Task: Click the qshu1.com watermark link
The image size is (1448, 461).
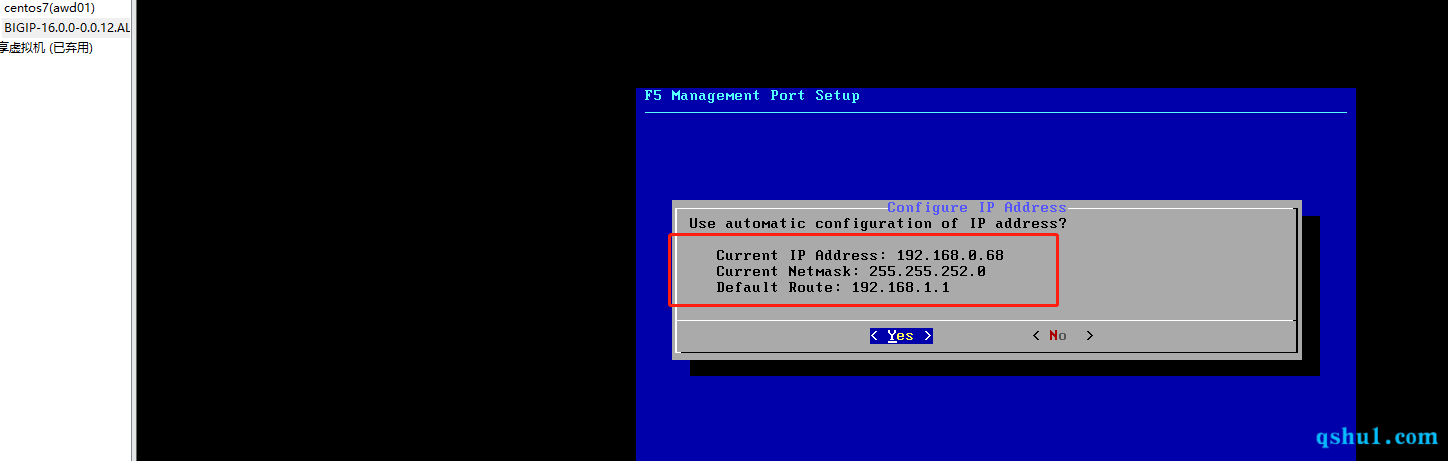Action: click(x=1376, y=437)
